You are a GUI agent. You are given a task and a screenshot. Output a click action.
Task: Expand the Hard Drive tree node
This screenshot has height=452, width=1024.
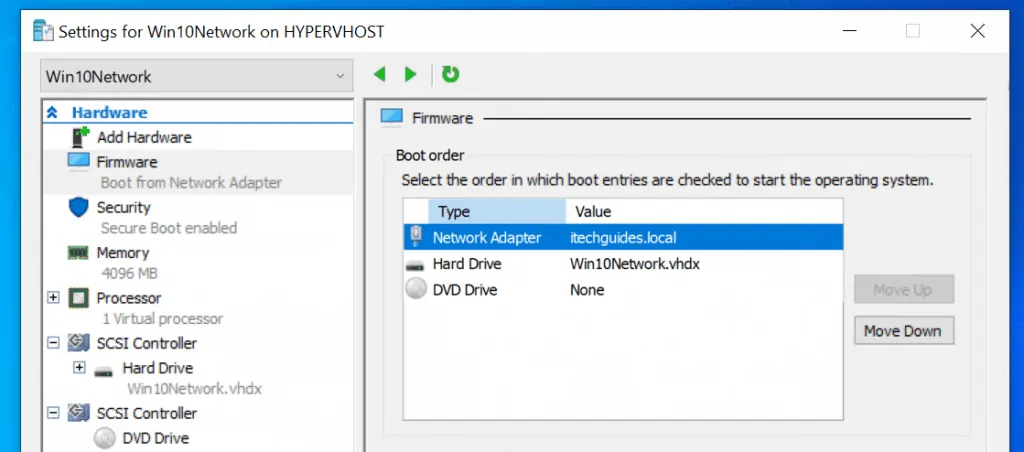coord(79,368)
